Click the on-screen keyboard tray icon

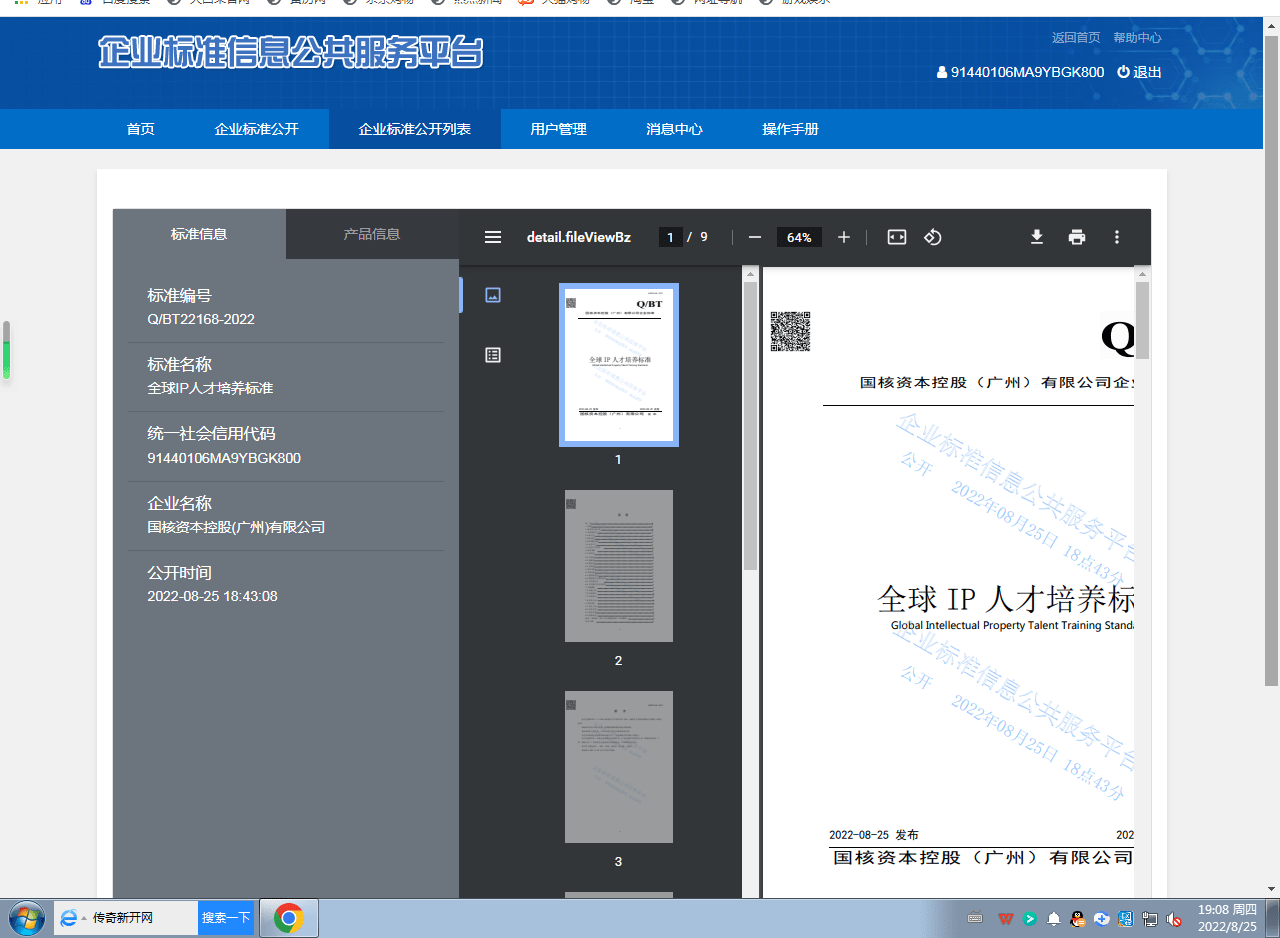click(976, 918)
